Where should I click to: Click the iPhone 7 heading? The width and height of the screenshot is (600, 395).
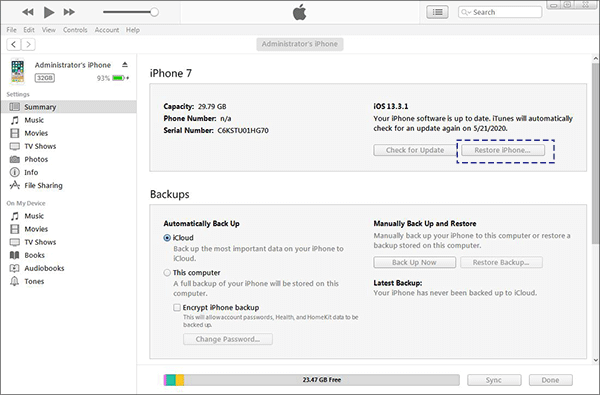click(171, 73)
